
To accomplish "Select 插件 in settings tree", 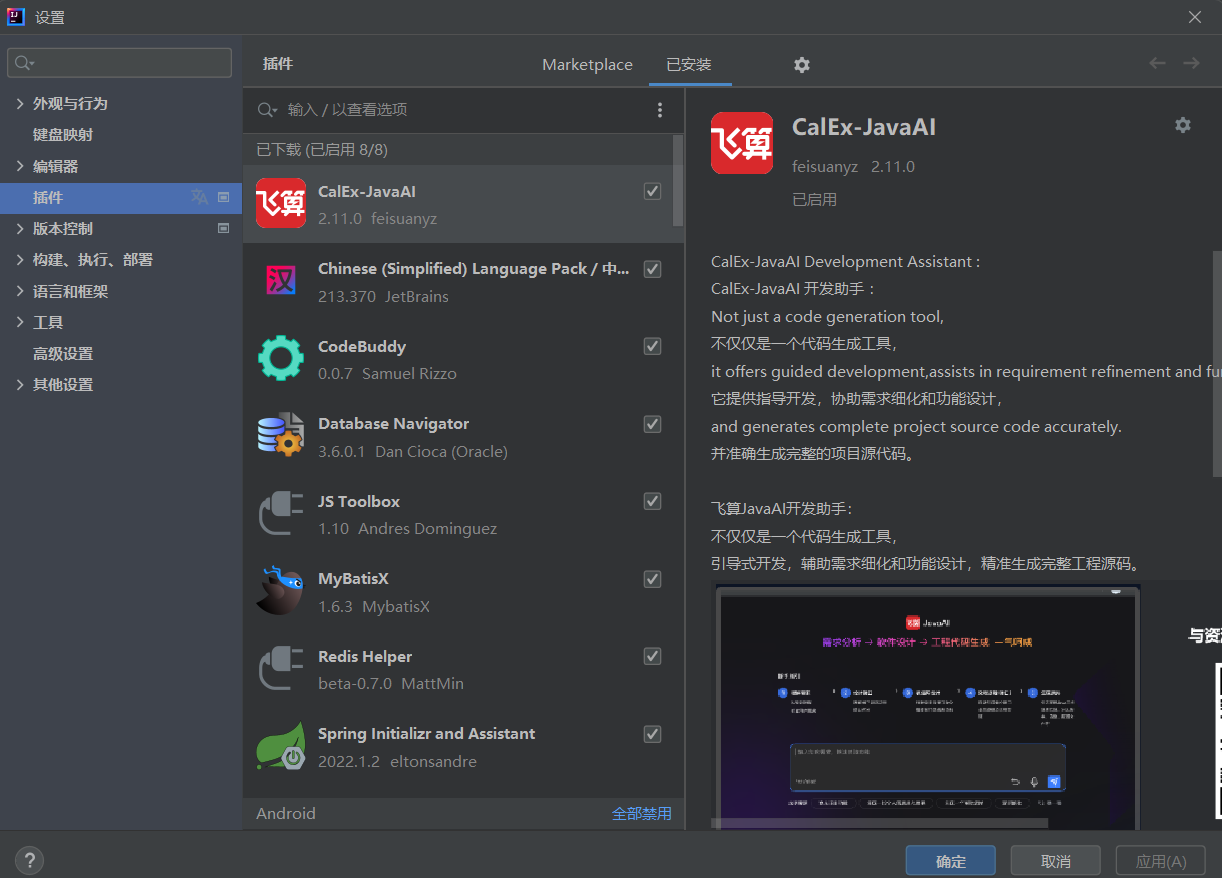I will tap(121, 197).
